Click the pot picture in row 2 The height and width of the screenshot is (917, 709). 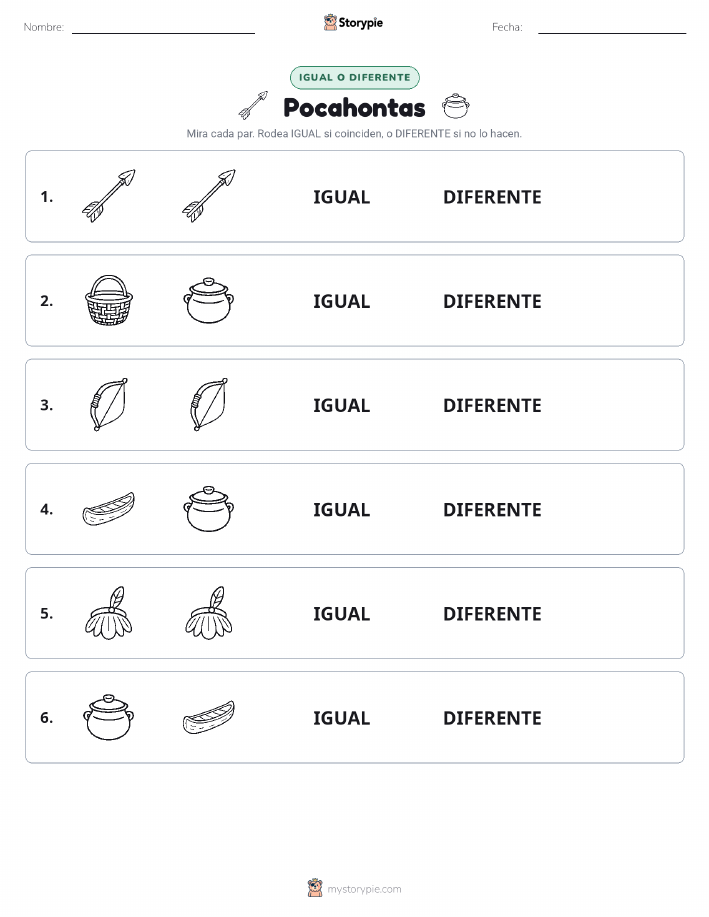(209, 300)
